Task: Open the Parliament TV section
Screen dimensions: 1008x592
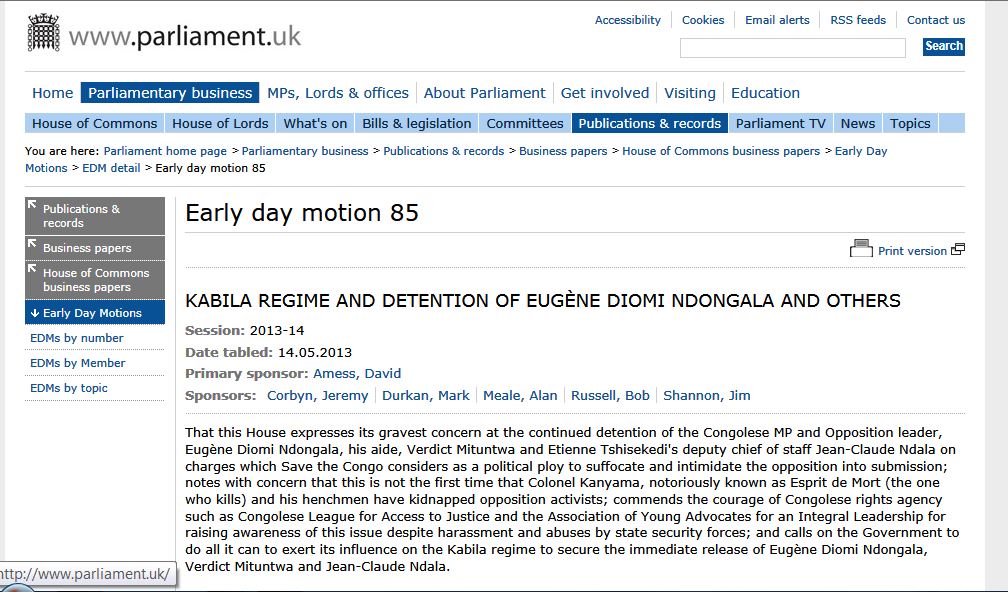Action: (x=780, y=124)
